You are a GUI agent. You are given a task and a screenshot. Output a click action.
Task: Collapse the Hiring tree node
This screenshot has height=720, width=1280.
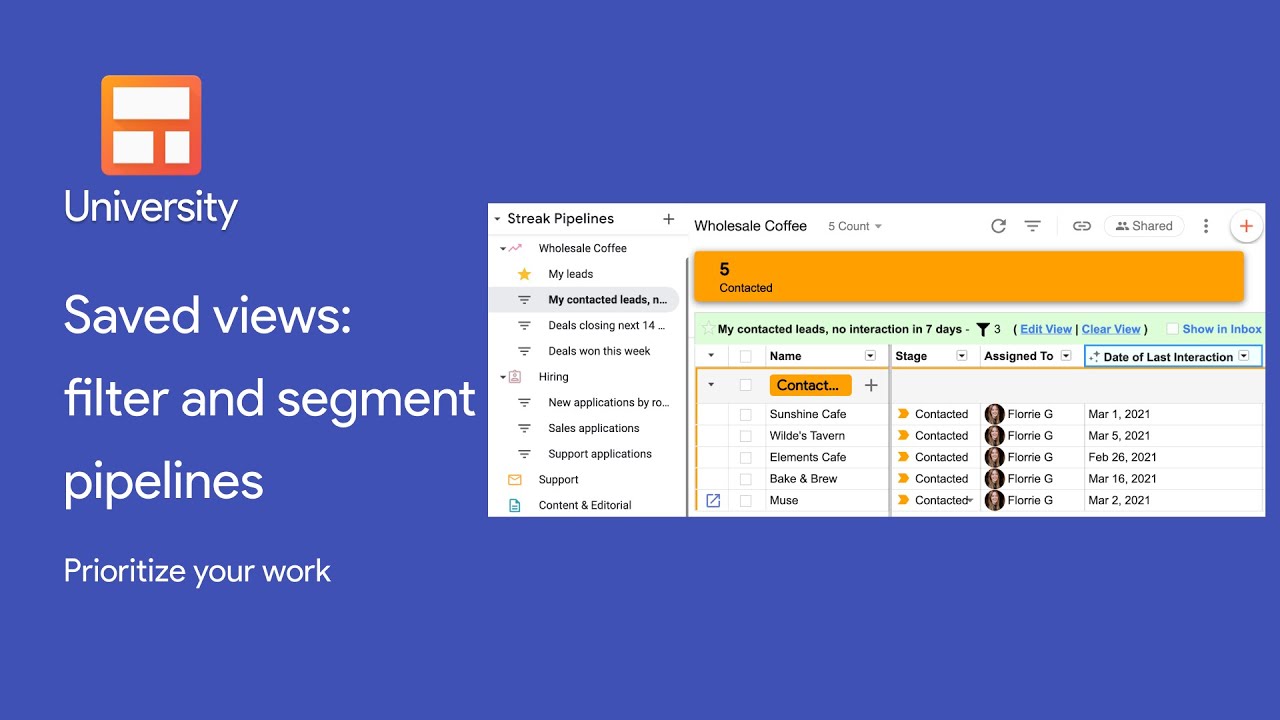click(x=502, y=377)
